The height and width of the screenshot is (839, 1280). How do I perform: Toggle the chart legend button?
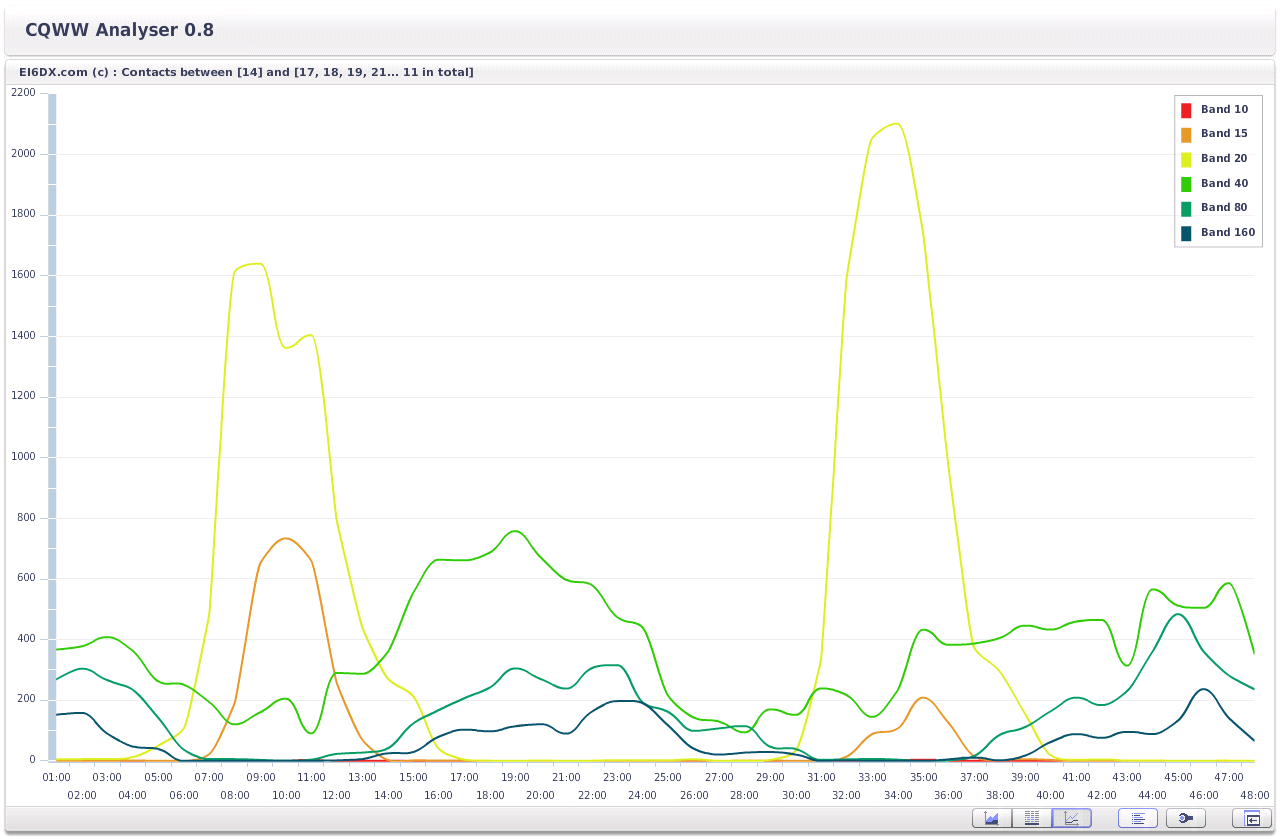(x=1138, y=818)
